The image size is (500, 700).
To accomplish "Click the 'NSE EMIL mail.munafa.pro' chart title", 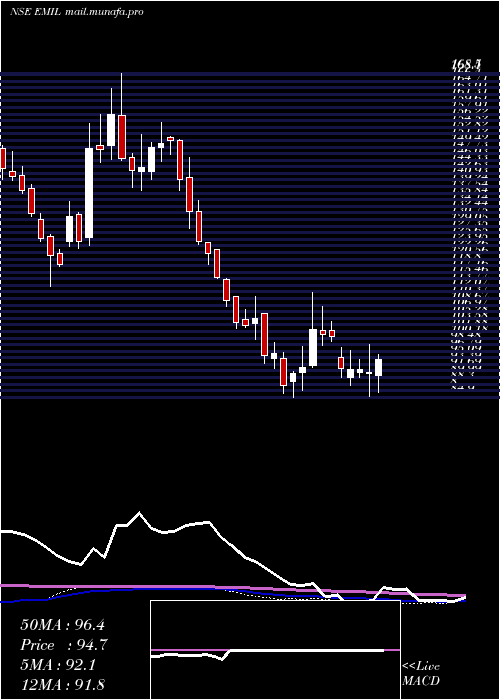I will pos(76,12).
